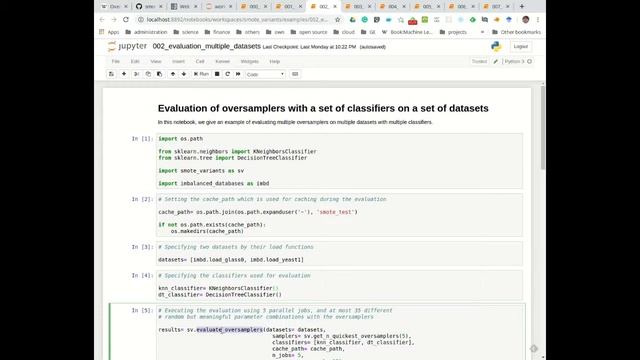
Task: Expand the bookmarks bar overflow arrow
Action: pyautogui.click(x=482, y=32)
